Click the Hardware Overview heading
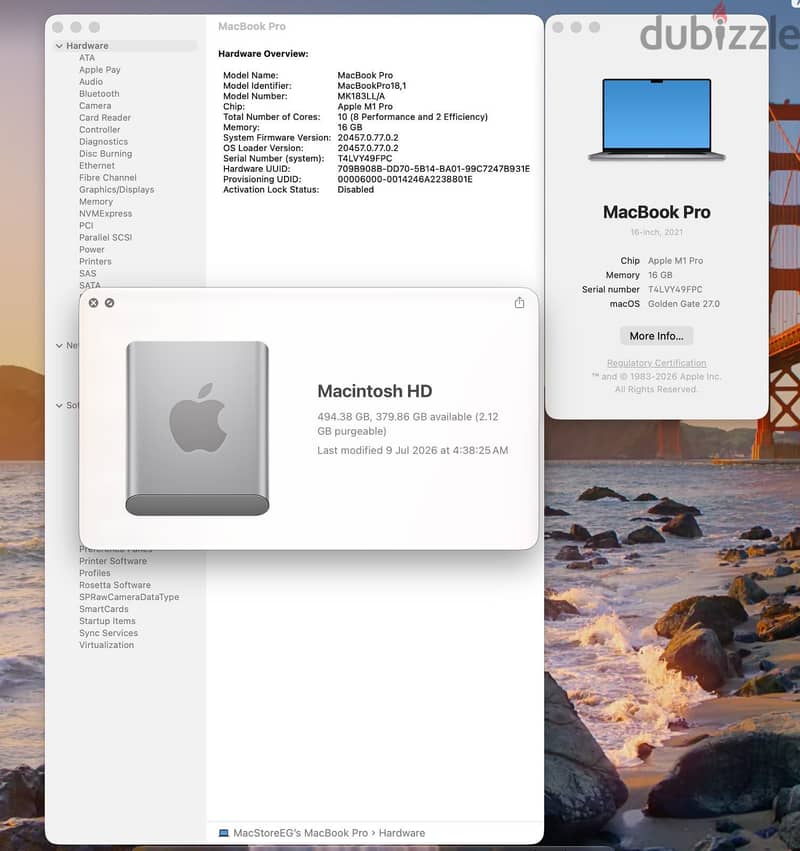 click(263, 54)
